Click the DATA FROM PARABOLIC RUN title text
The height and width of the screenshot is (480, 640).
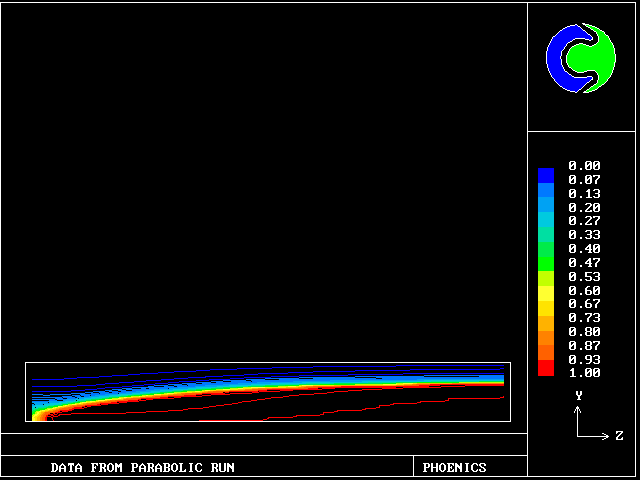(x=143, y=467)
